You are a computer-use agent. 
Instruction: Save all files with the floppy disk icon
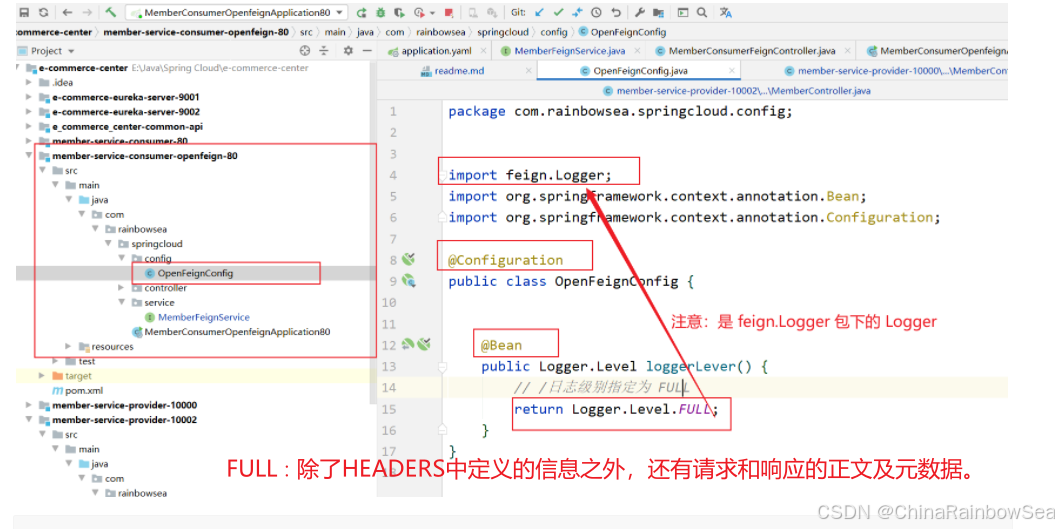pyautogui.click(x=24, y=12)
